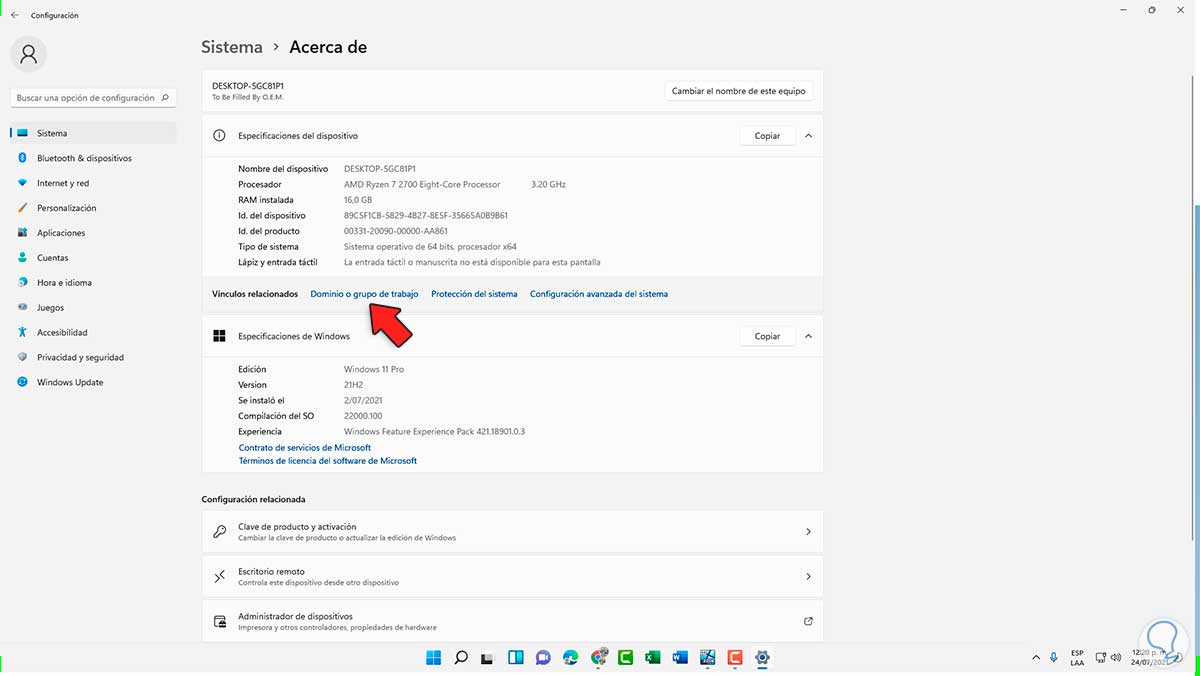Open Word from the taskbar
Image resolution: width=1200 pixels, height=676 pixels.
pyautogui.click(x=681, y=657)
